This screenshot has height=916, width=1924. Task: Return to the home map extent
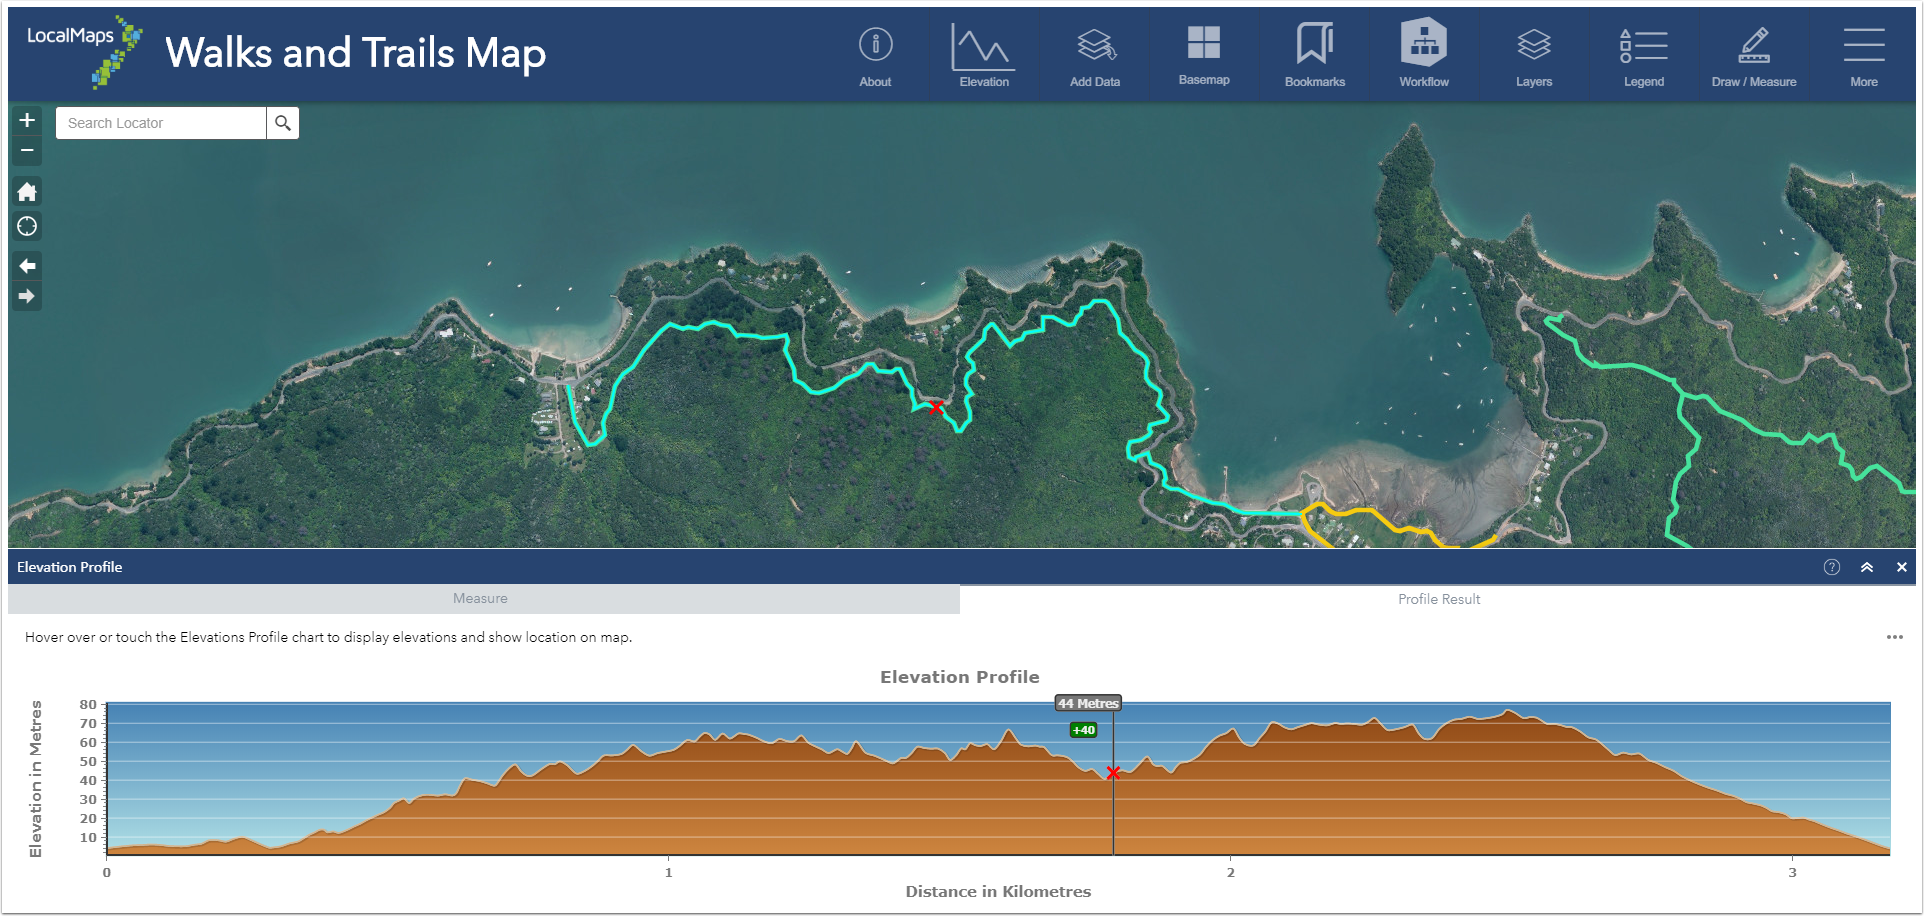[x=27, y=191]
